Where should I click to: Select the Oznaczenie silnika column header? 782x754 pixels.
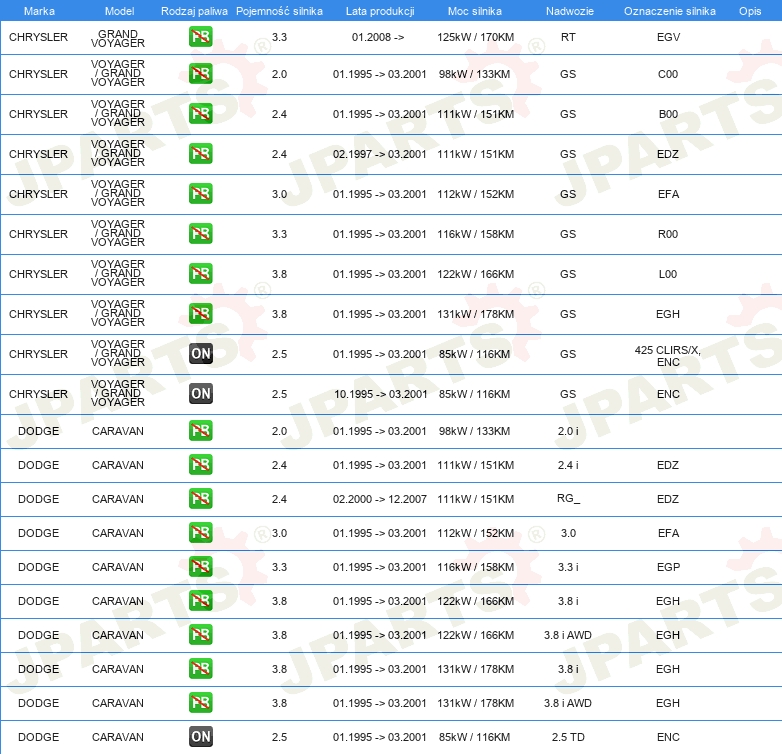669,10
